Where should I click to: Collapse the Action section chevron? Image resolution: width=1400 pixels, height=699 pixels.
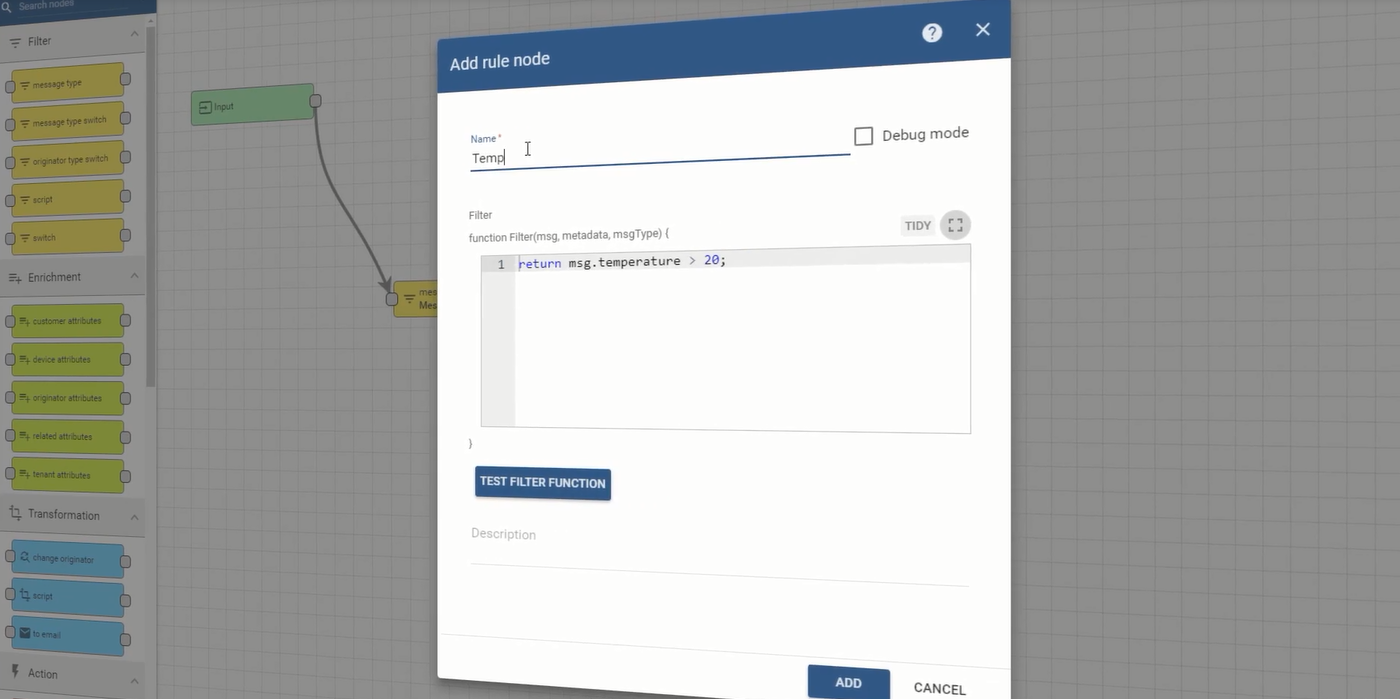[134, 679]
